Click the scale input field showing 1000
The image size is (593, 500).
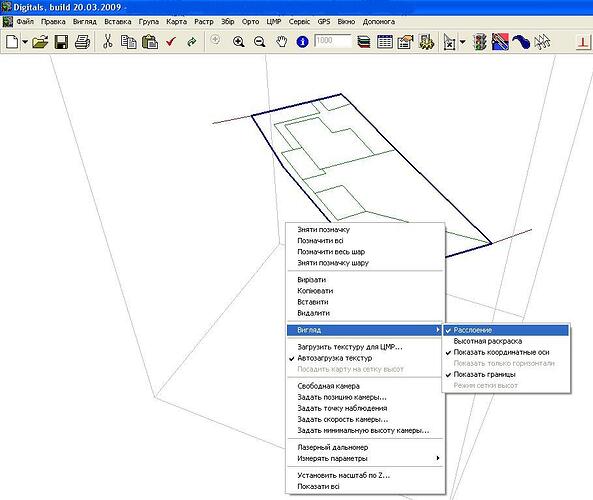pyautogui.click(x=333, y=41)
